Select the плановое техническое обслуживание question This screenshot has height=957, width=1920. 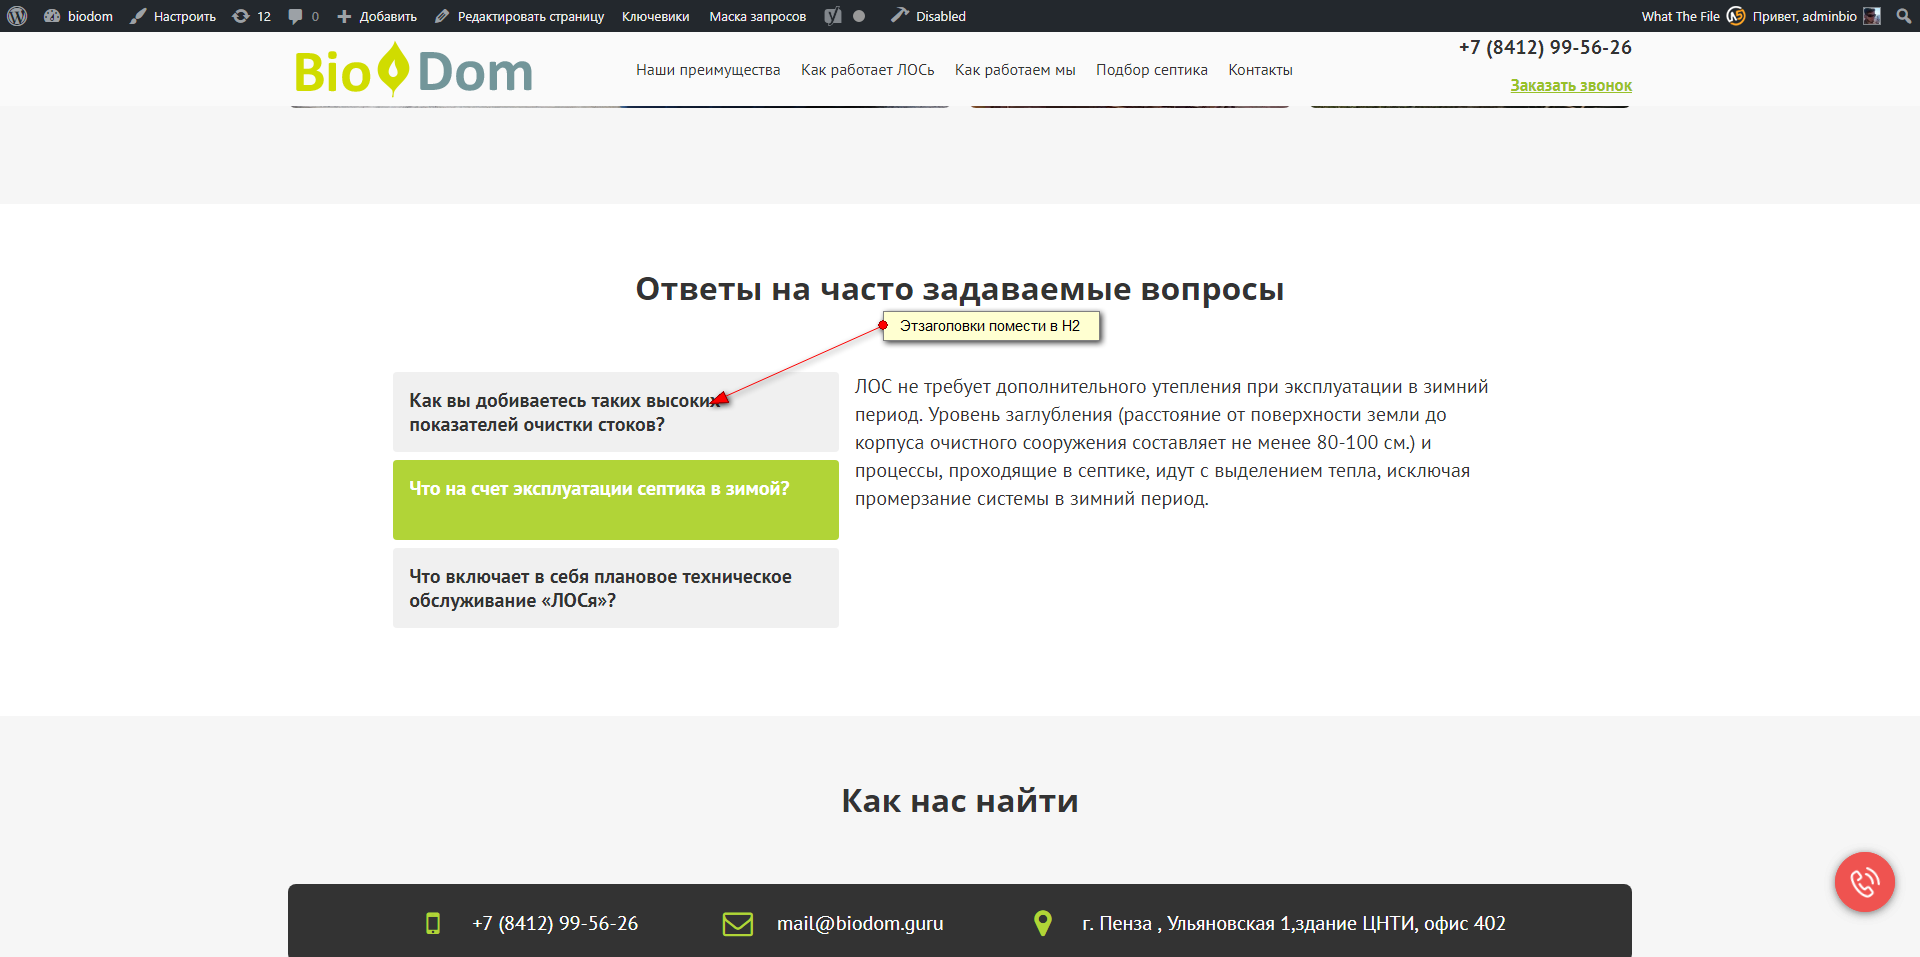(616, 588)
